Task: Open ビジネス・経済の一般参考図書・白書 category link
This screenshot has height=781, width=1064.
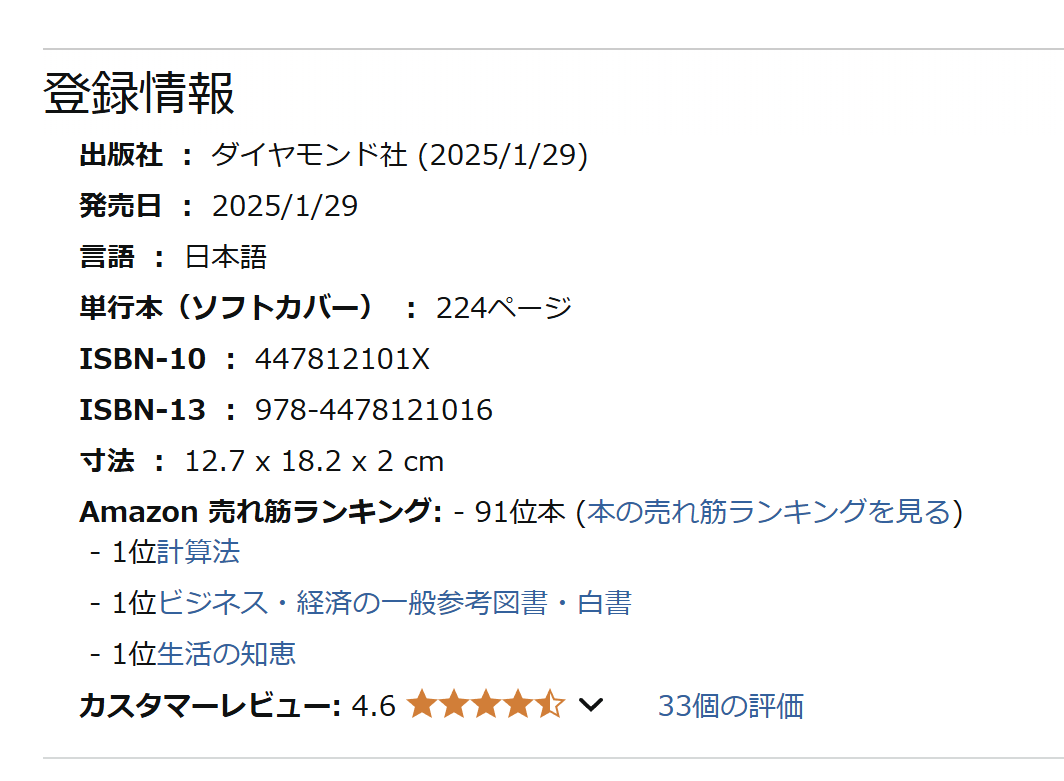Action: 395,603
